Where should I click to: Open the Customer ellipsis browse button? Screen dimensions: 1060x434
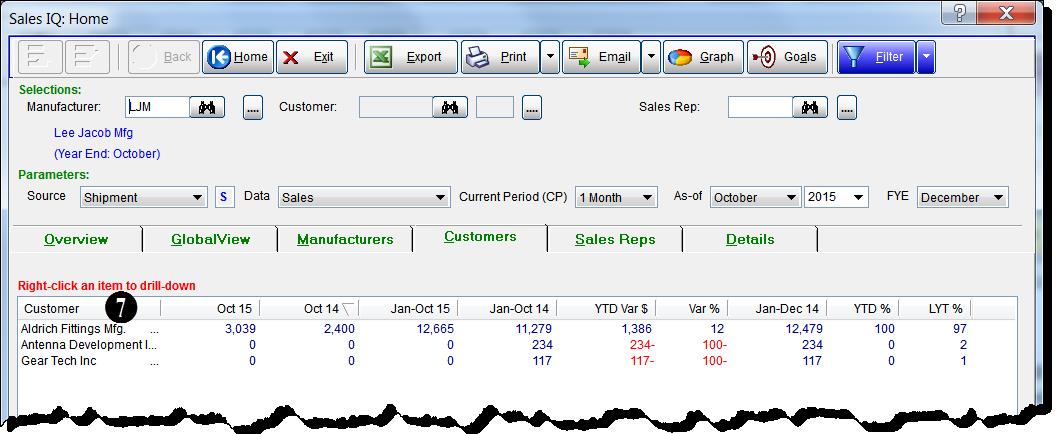pyautogui.click(x=532, y=107)
